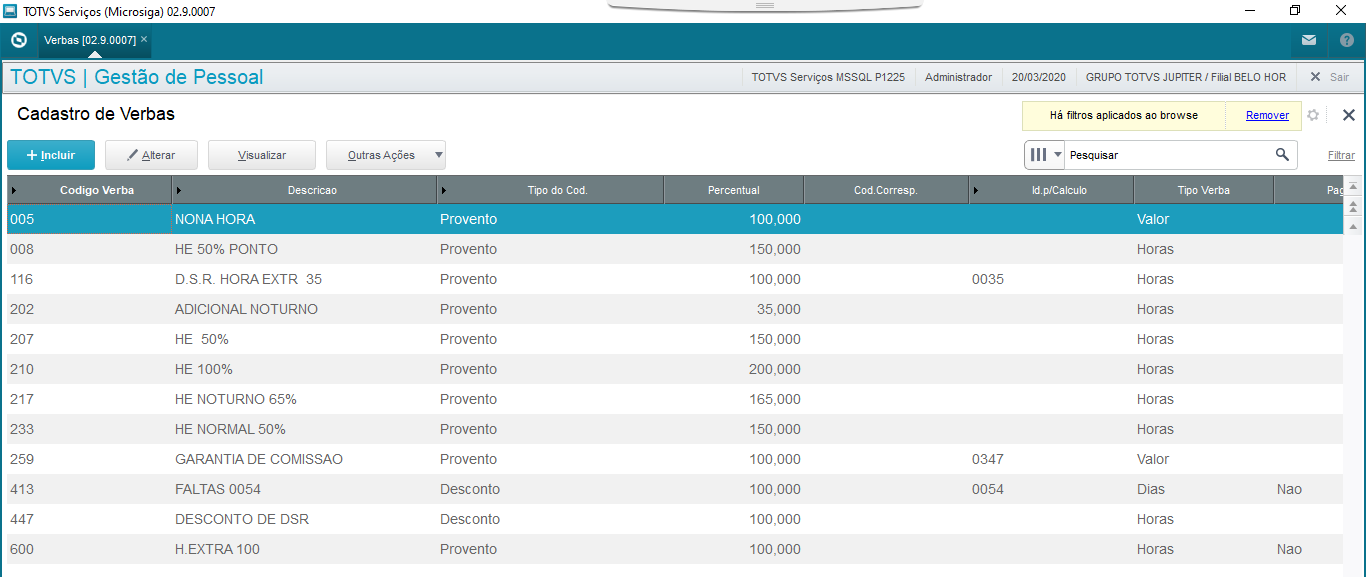Click the GRUPO TOTVS JUPITER filial label
The height and width of the screenshot is (577, 1366).
(1185, 77)
